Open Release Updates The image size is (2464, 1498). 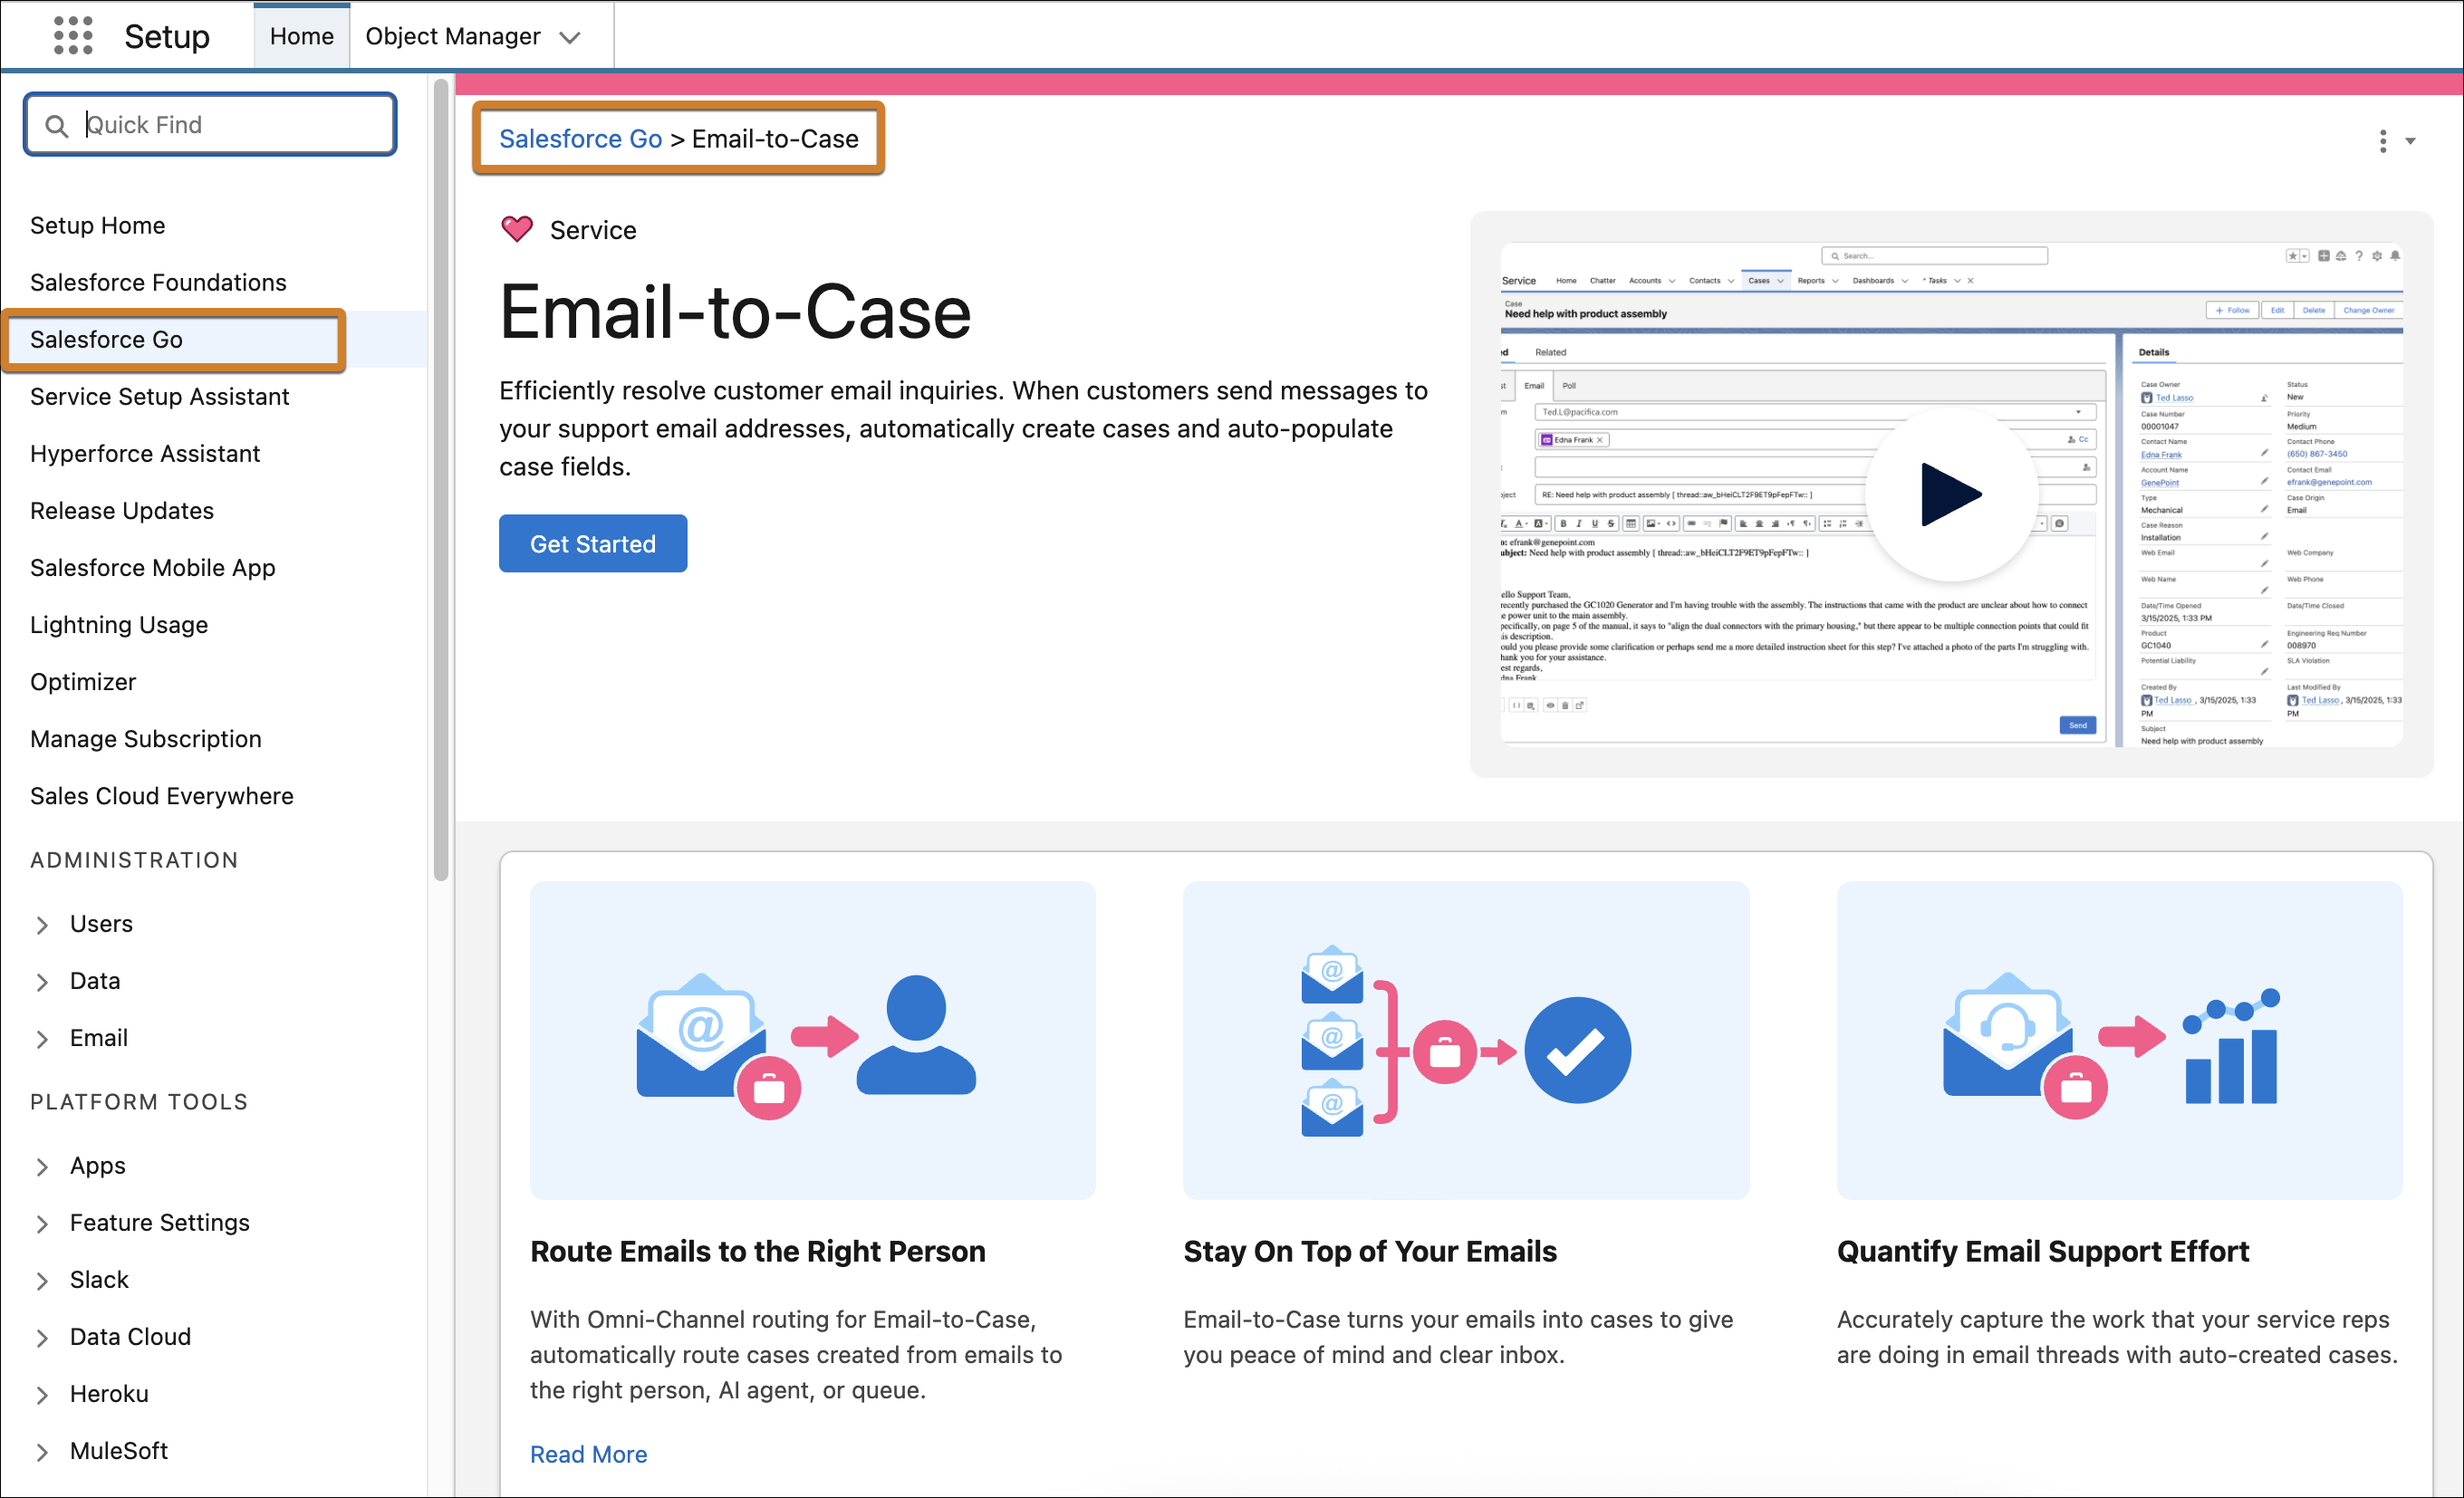click(122, 510)
